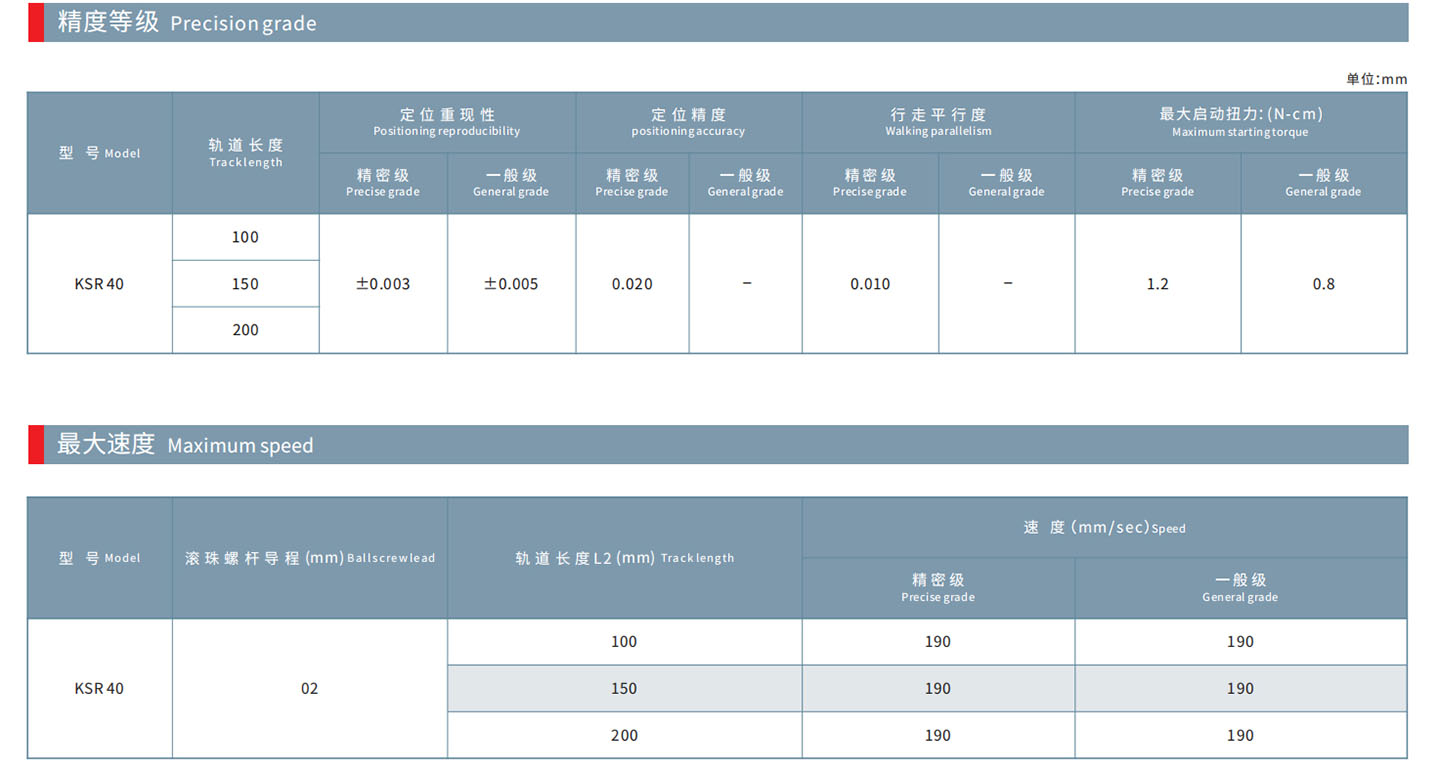1440x771 pixels.
Task: Select the 0.020 positioning accuracy cell
Action: 632,284
